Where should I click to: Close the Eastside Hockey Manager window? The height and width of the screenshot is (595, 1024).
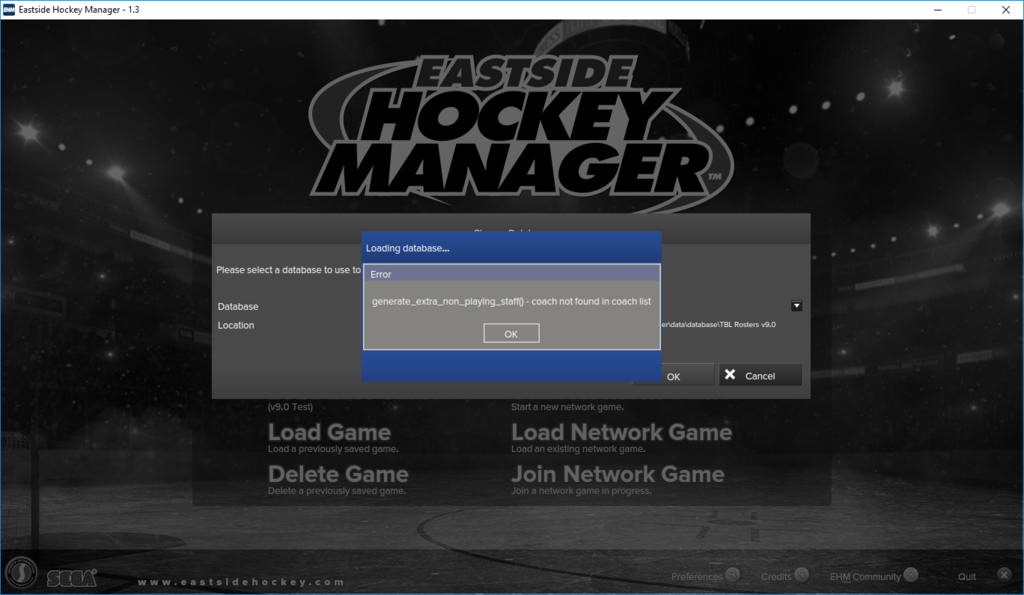1006,10
